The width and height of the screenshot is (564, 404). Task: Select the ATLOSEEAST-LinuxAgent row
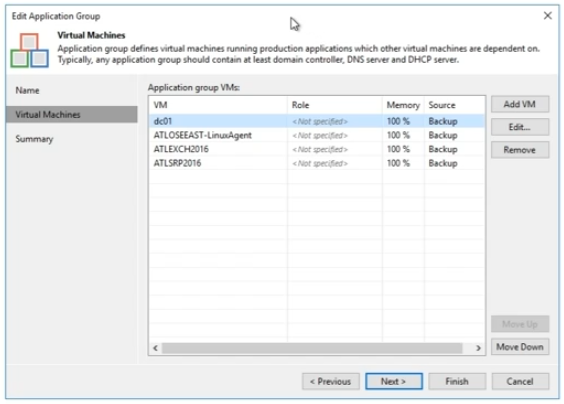[317, 135]
